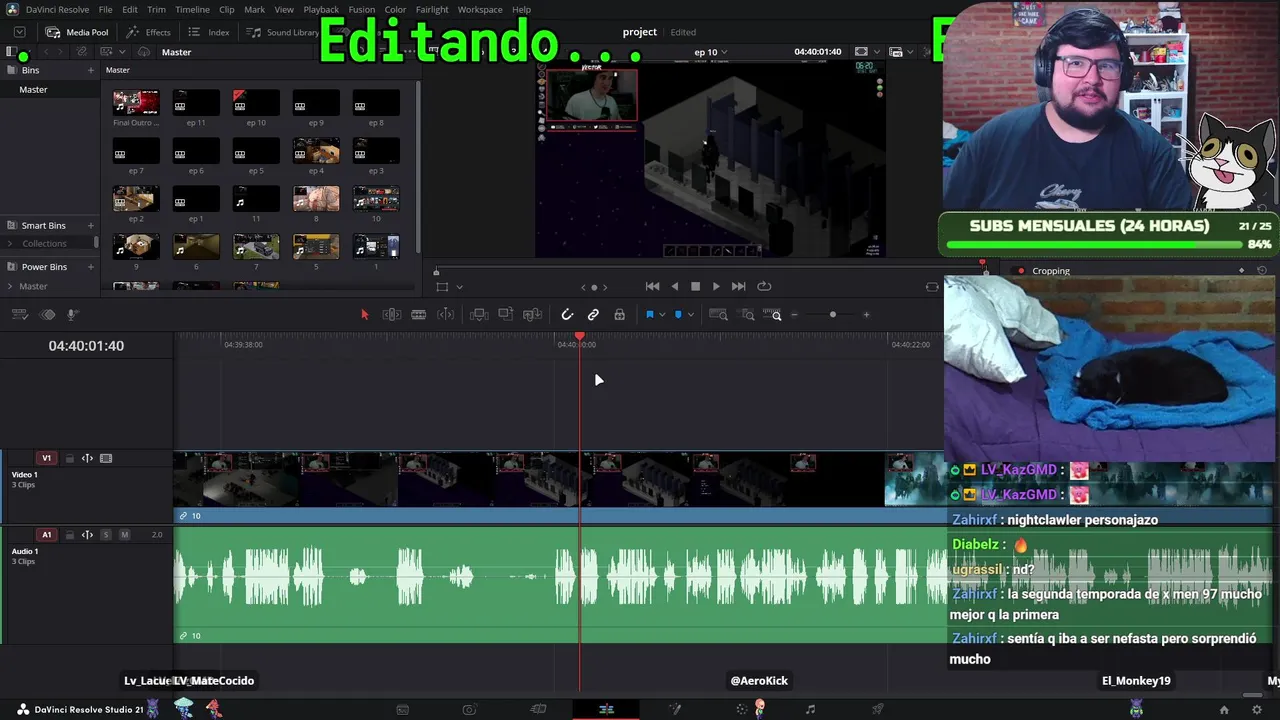The height and width of the screenshot is (720, 1280).
Task: Toggle position lock padlock in toolbar
Action: 620,315
